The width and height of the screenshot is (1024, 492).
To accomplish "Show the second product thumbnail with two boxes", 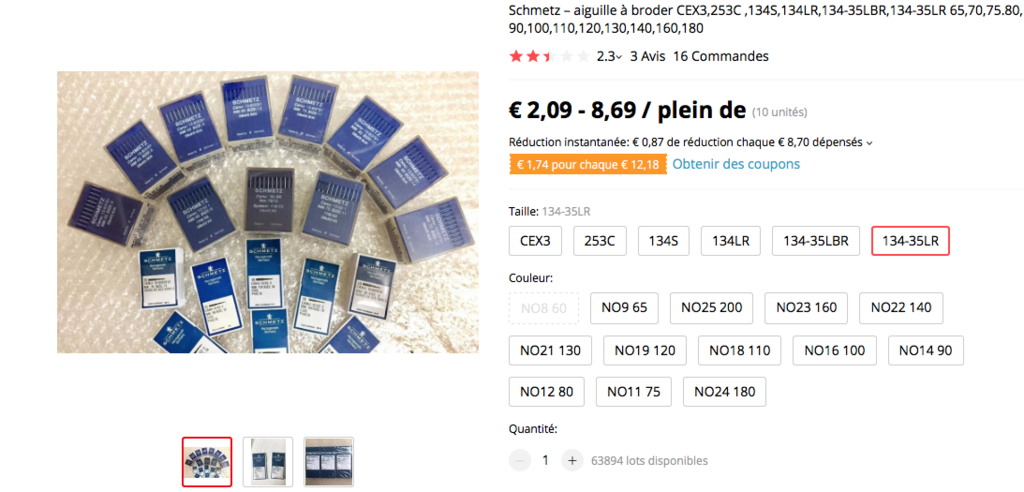I will tap(268, 462).
